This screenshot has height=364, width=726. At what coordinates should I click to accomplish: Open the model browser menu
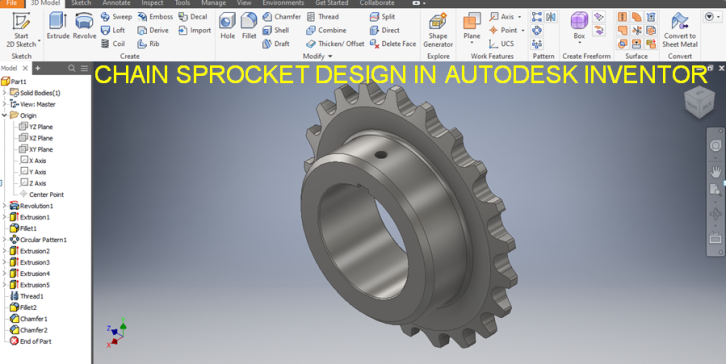84,68
